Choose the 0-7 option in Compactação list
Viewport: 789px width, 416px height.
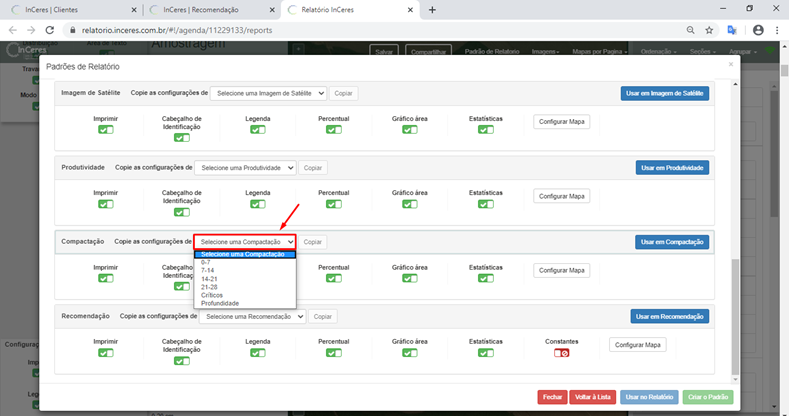tap(245, 263)
